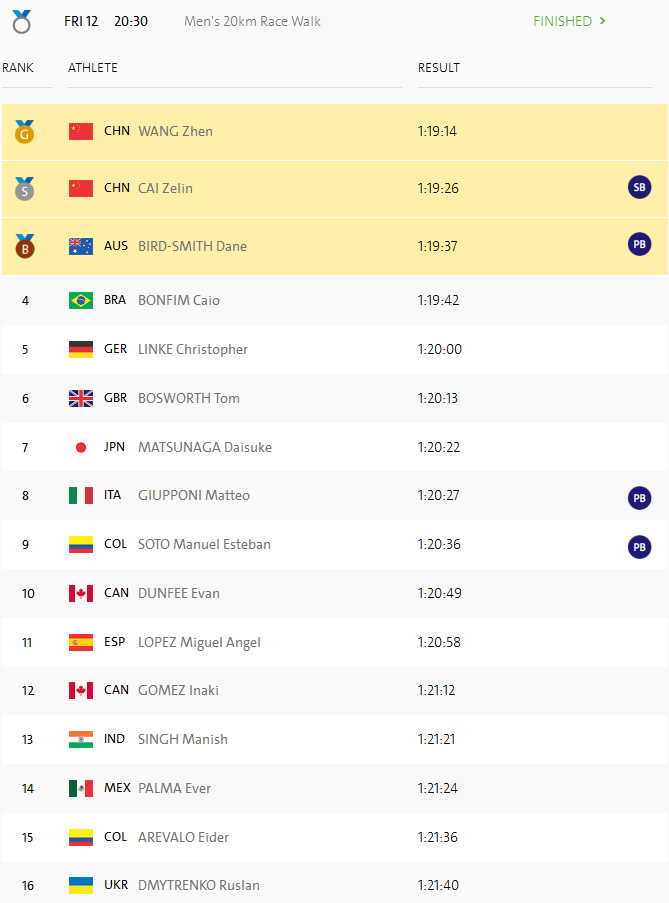Open DUNFEE Evan's athlete profile
This screenshot has height=903, width=669.
[179, 593]
